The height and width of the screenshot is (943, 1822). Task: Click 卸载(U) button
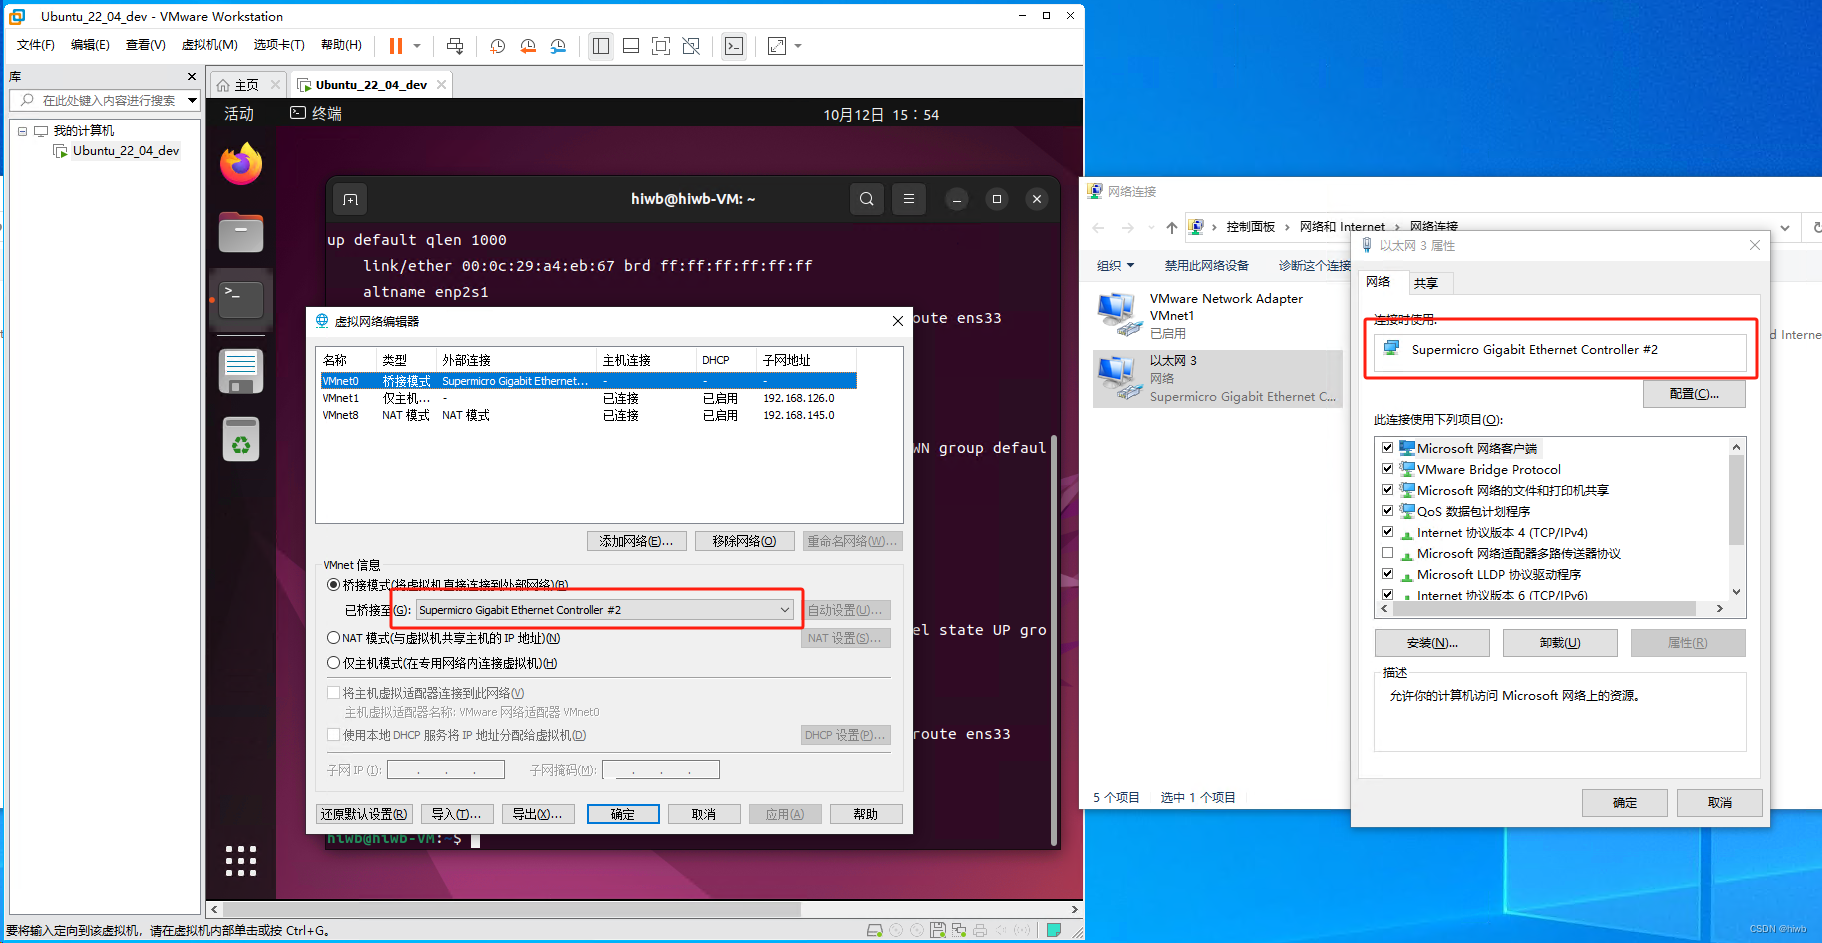point(1560,643)
